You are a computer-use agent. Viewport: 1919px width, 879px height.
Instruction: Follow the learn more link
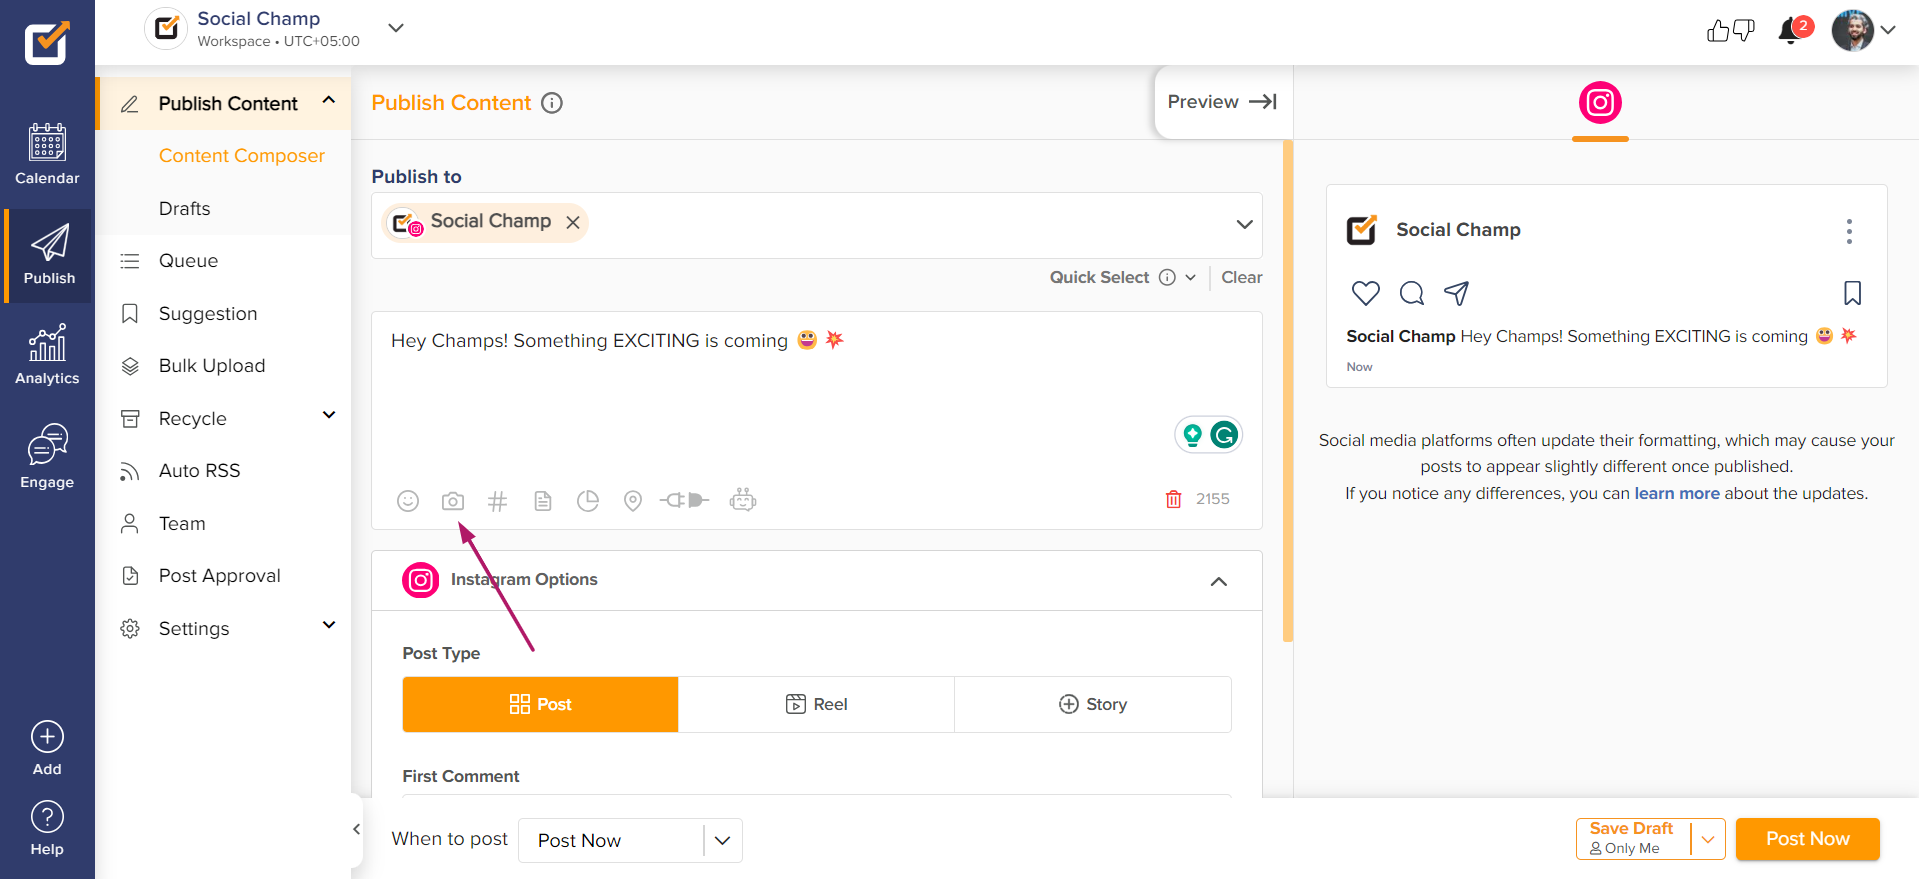[1677, 493]
